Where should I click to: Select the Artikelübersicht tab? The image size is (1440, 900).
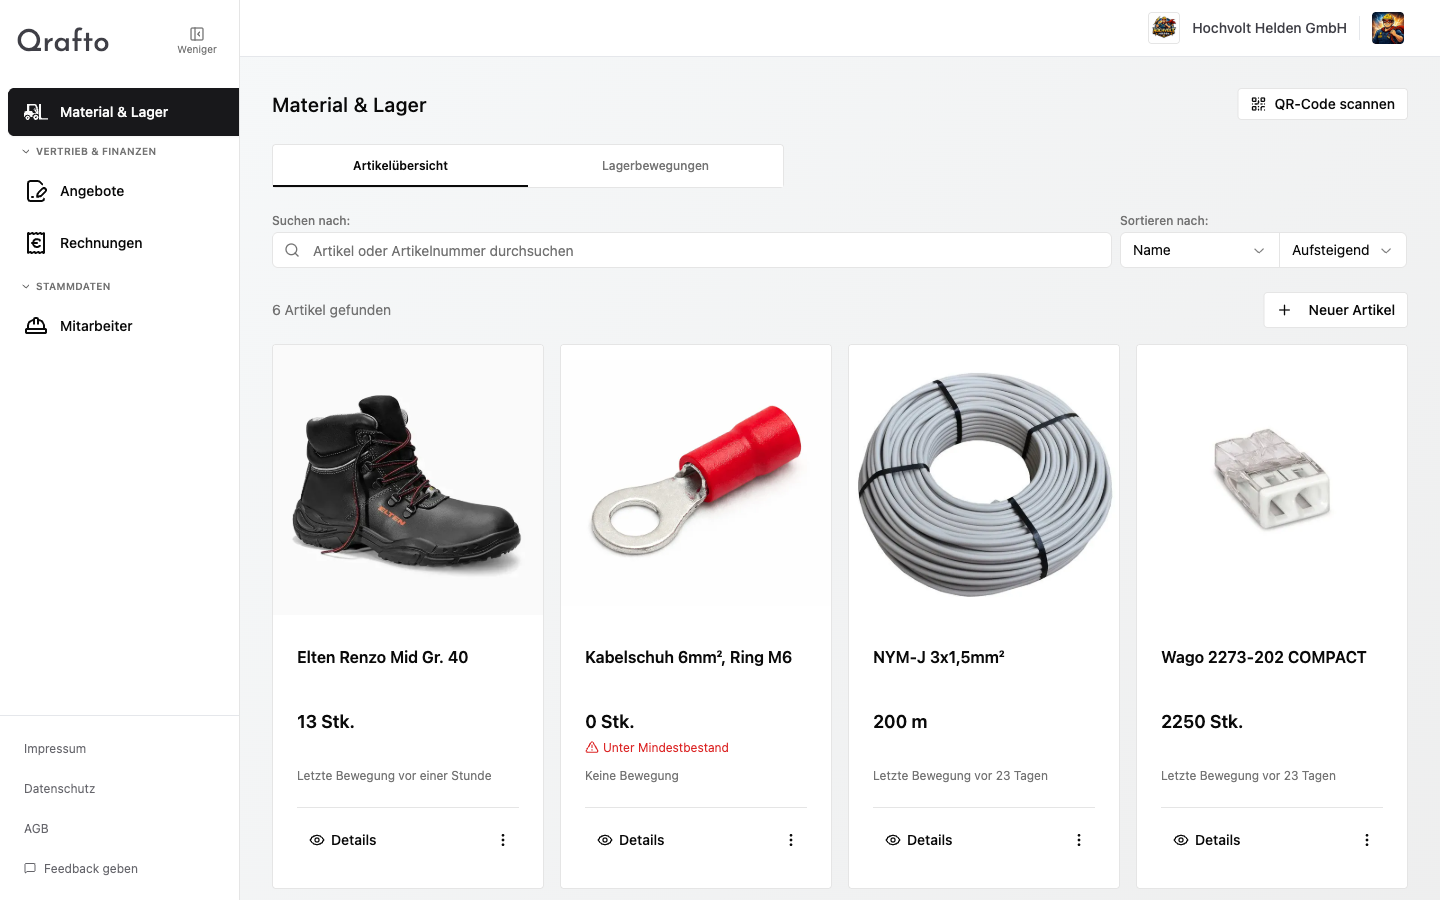[400, 166]
